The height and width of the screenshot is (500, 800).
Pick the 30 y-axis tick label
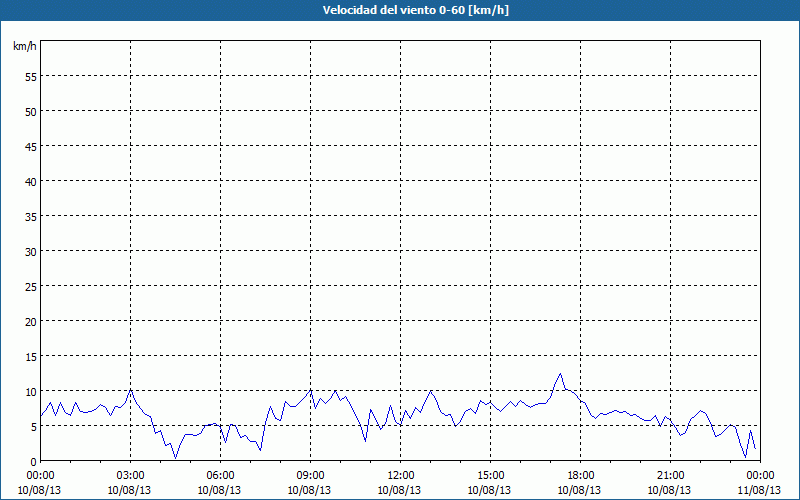point(31,252)
